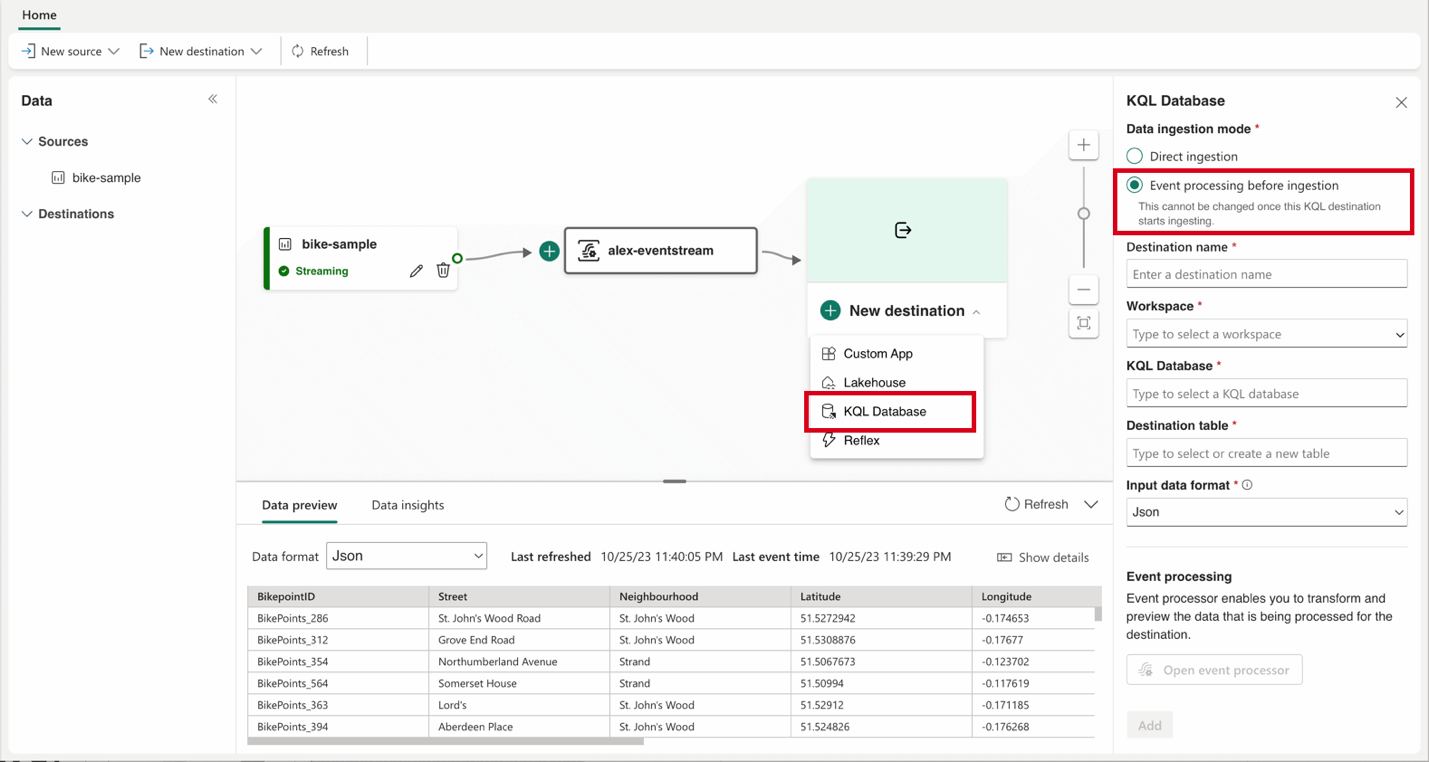
Task: Open the New source dropdown arrow
Action: [x=113, y=51]
